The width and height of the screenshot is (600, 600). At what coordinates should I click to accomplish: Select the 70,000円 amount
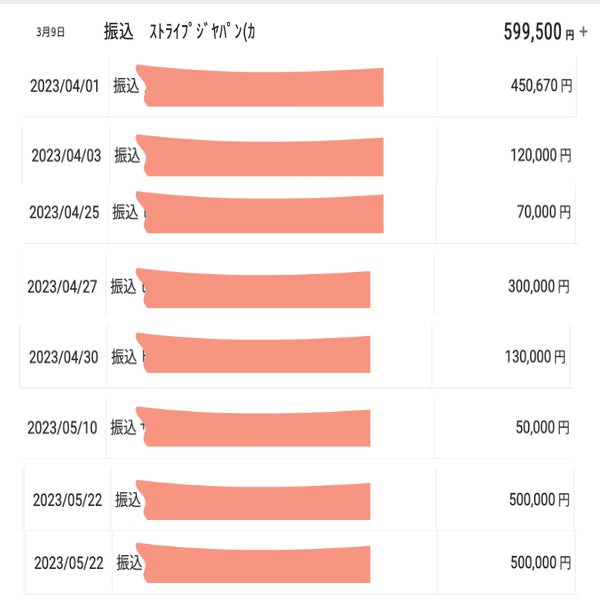pos(544,212)
